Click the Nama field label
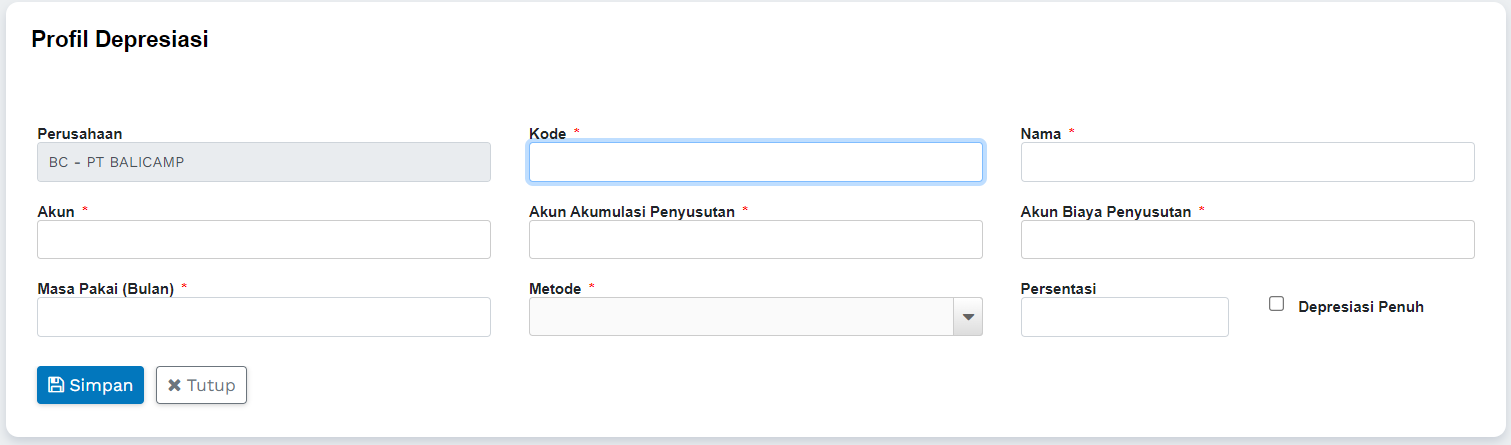Image resolution: width=1511 pixels, height=445 pixels. click(1040, 134)
